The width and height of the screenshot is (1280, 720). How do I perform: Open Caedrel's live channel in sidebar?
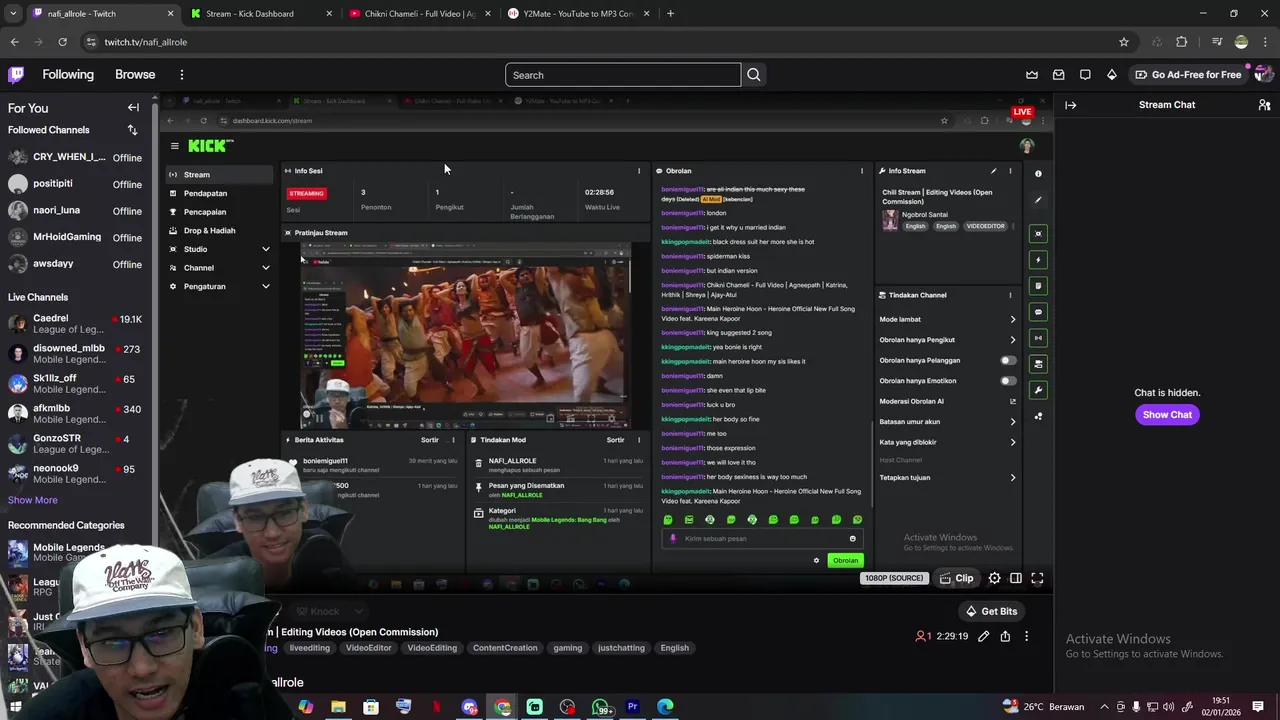coord(76,324)
